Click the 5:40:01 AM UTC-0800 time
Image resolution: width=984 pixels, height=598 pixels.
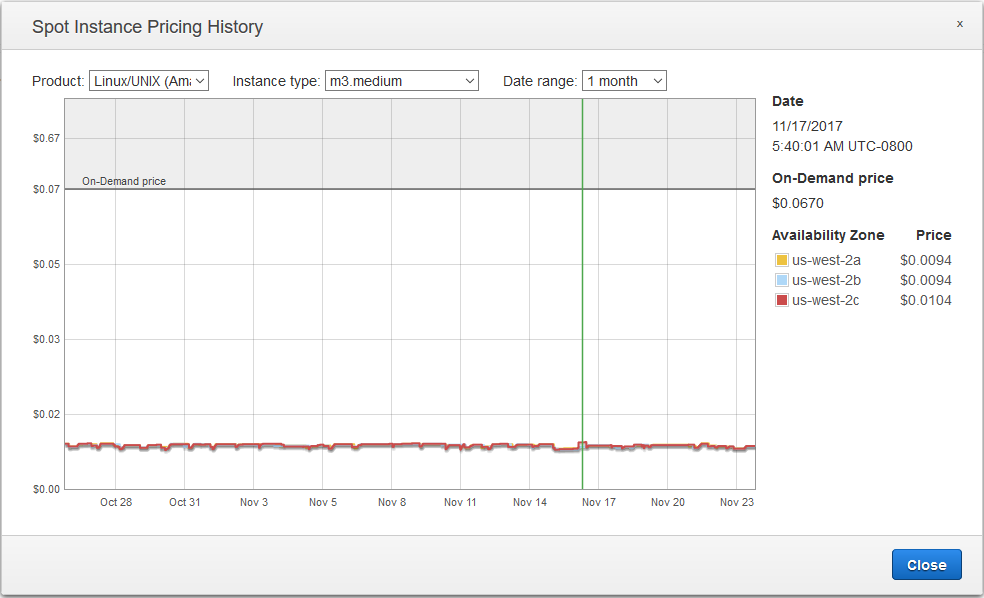[842, 146]
